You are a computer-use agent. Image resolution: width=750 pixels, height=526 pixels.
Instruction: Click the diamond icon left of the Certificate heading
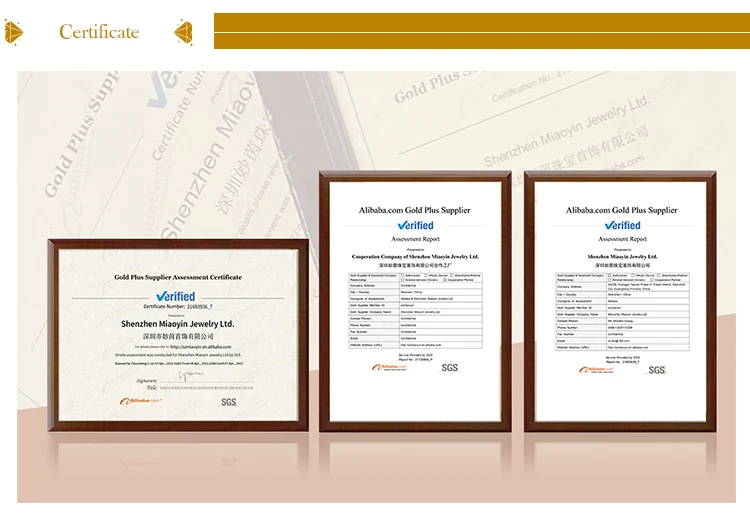click(x=13, y=32)
